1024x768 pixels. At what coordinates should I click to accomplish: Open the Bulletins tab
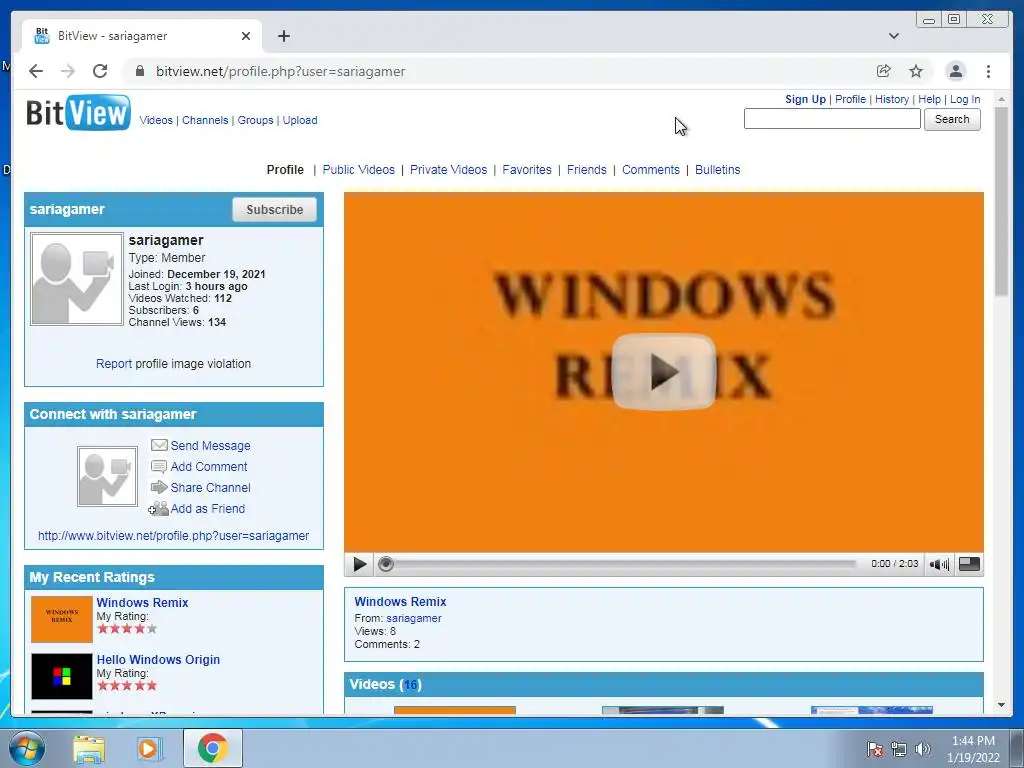(718, 170)
